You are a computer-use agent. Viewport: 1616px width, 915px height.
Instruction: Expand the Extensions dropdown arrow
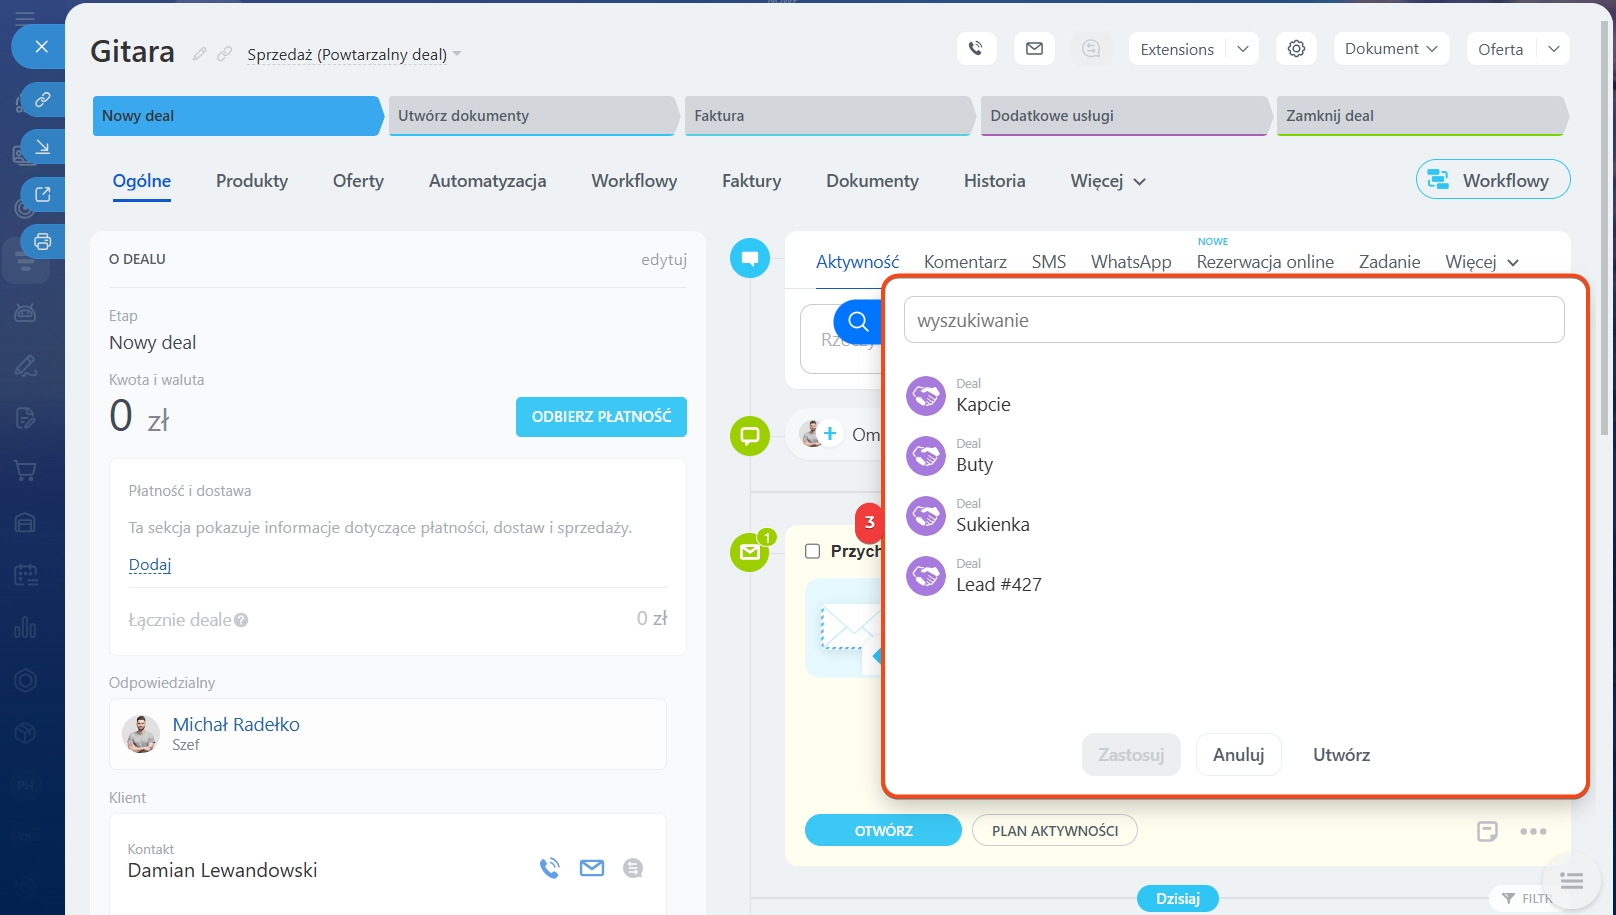pos(1243,48)
